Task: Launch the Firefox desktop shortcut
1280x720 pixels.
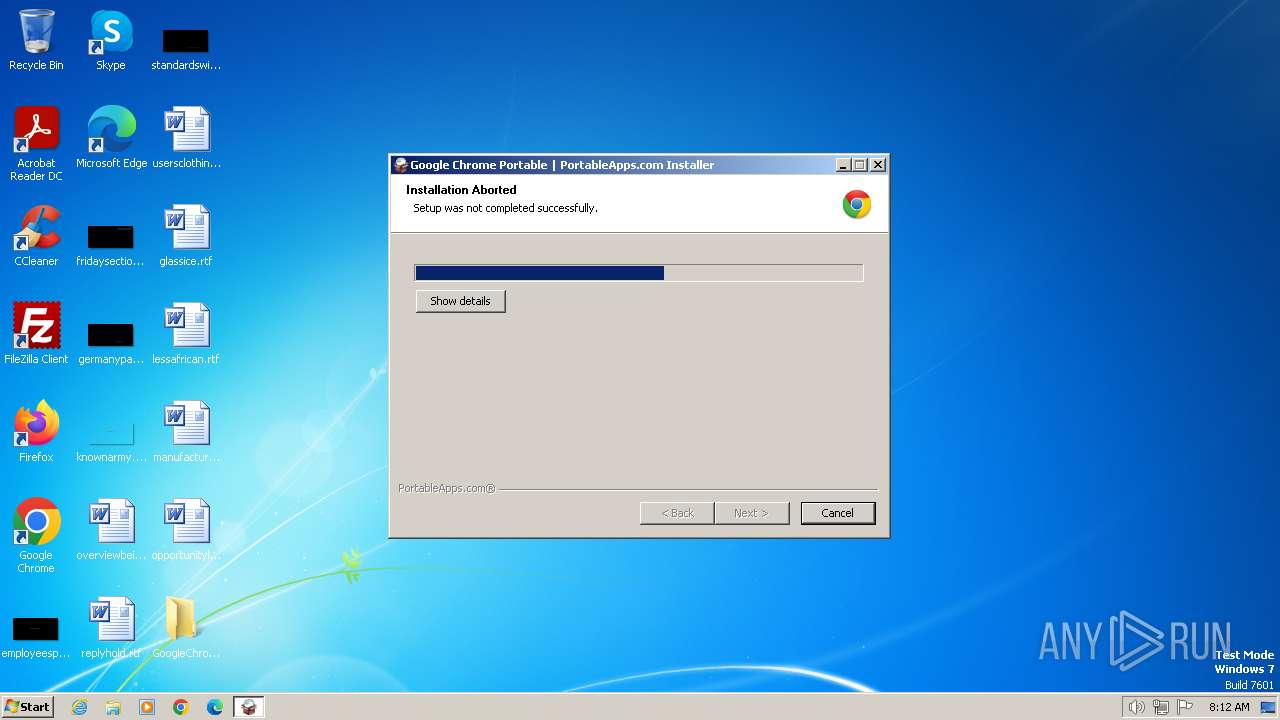Action: (x=36, y=432)
